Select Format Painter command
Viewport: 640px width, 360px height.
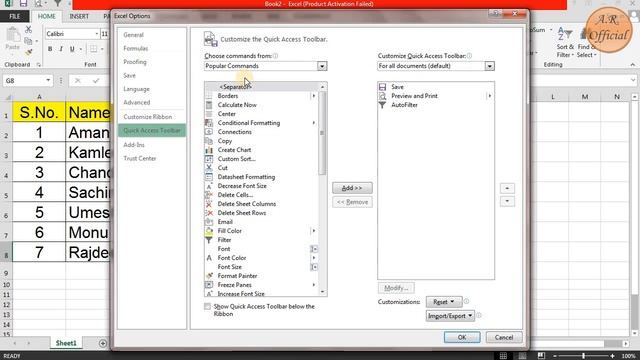point(261,276)
